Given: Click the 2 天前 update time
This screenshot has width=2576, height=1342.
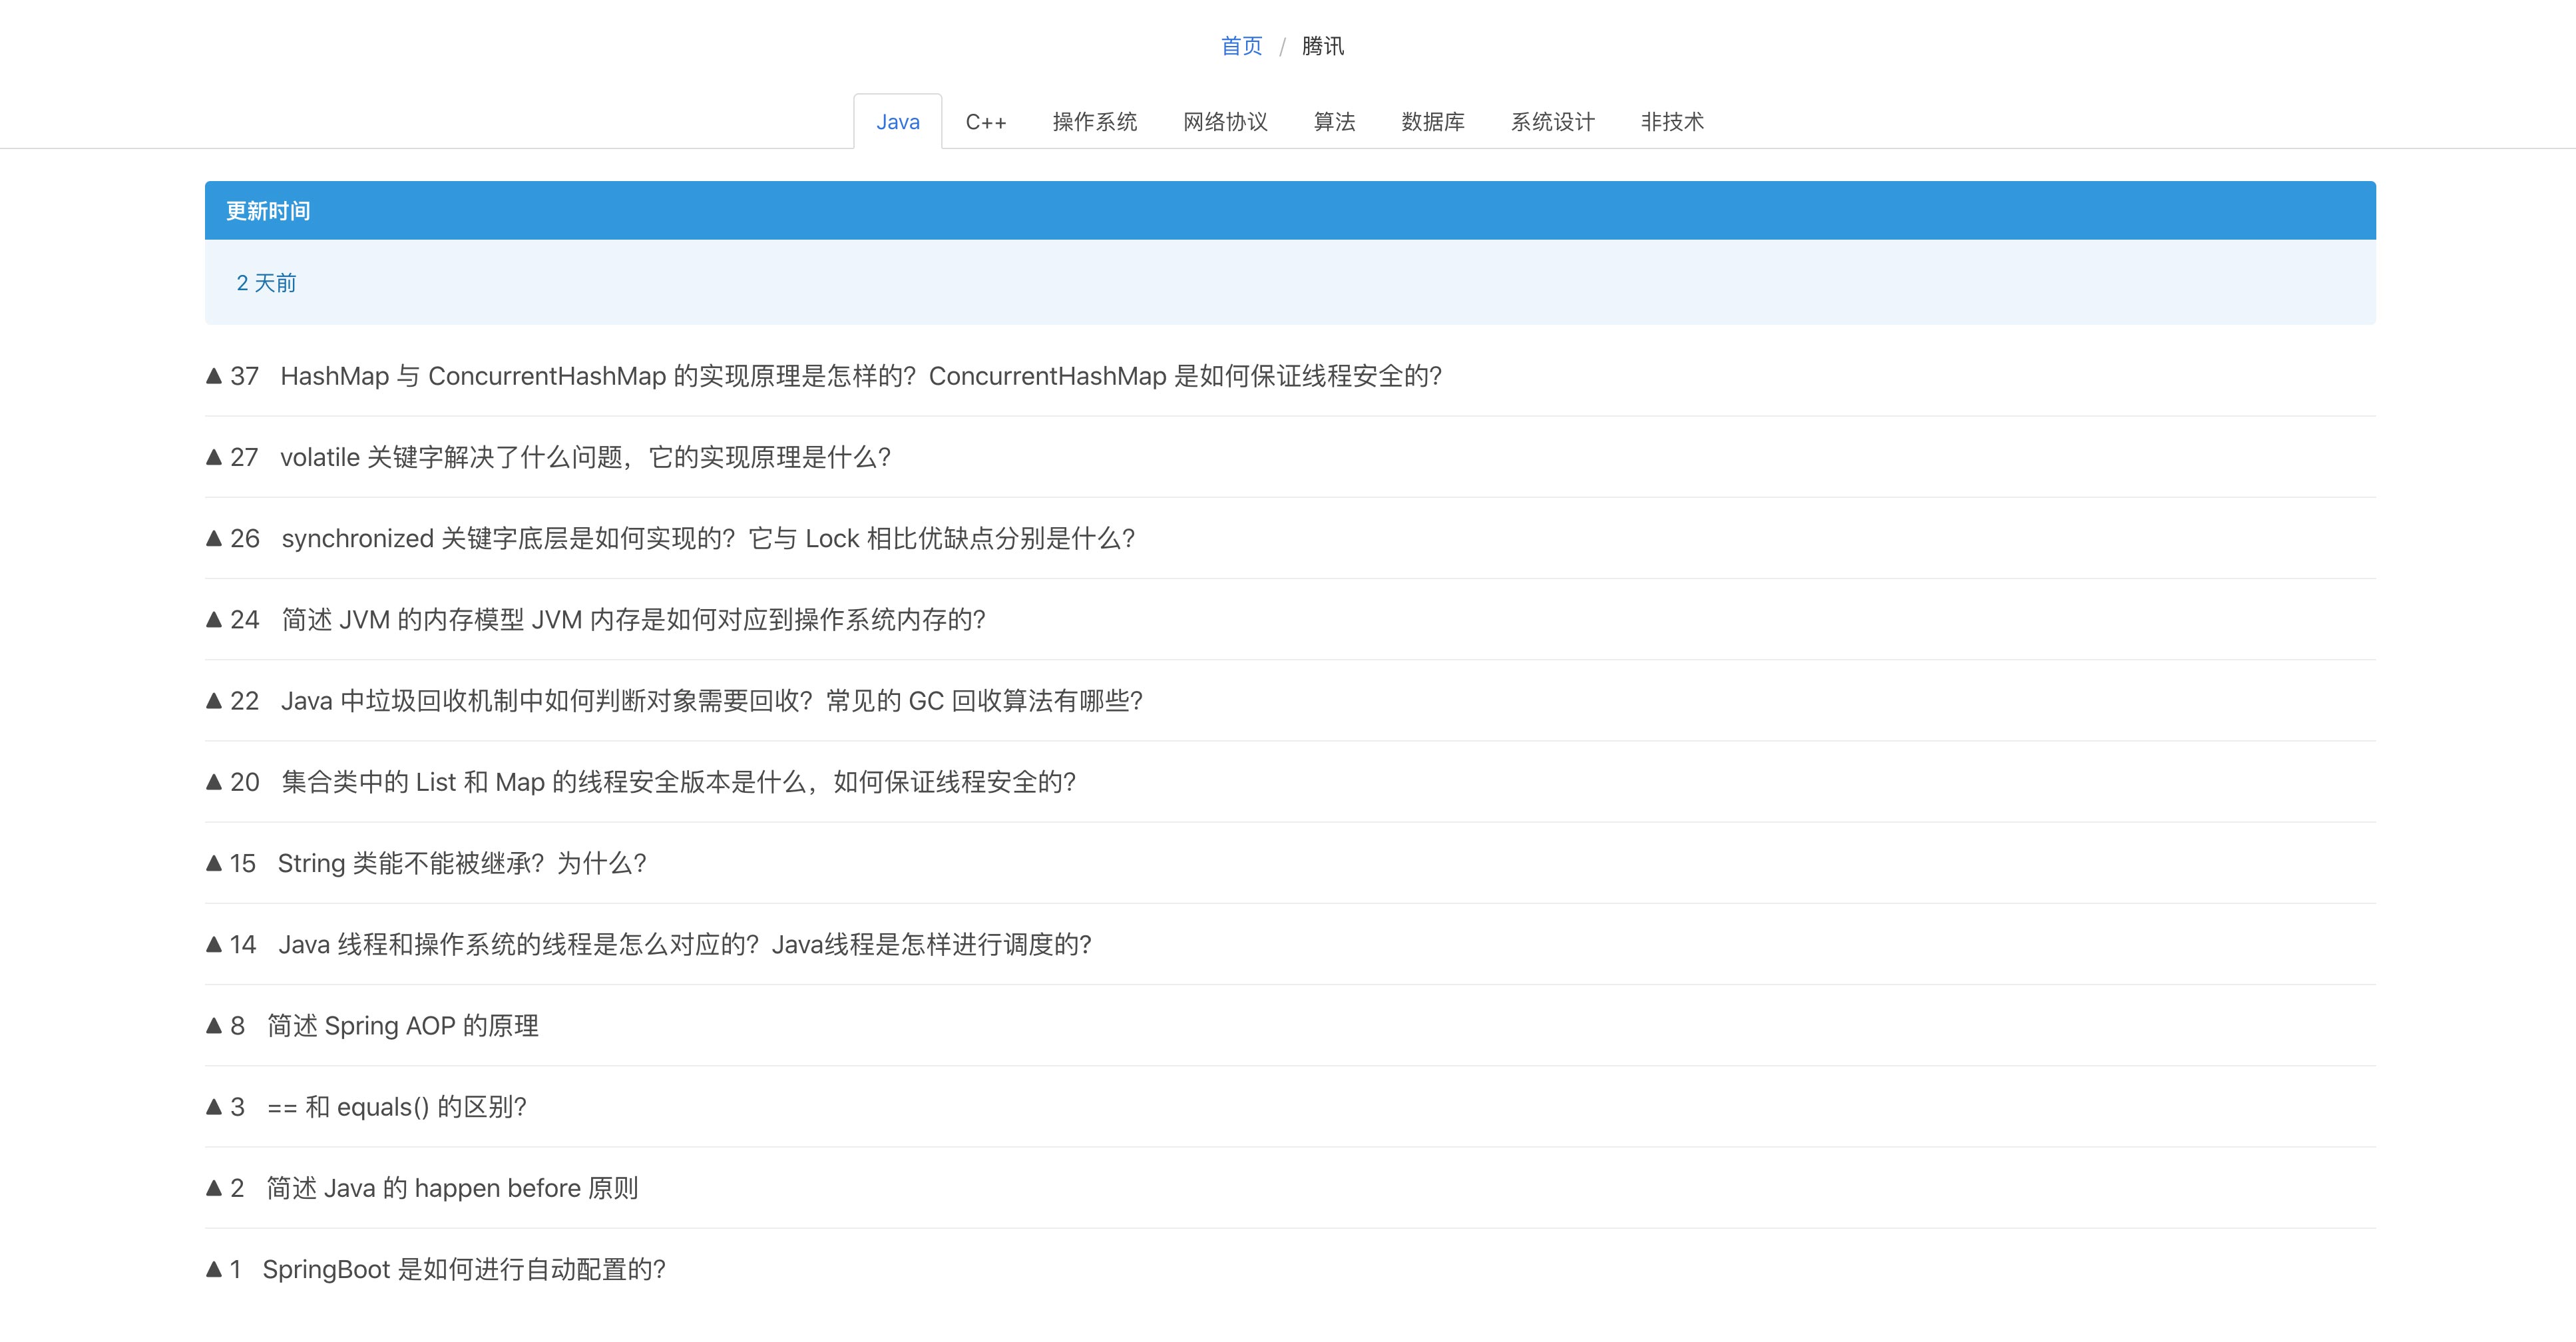Looking at the screenshot, I should (266, 283).
